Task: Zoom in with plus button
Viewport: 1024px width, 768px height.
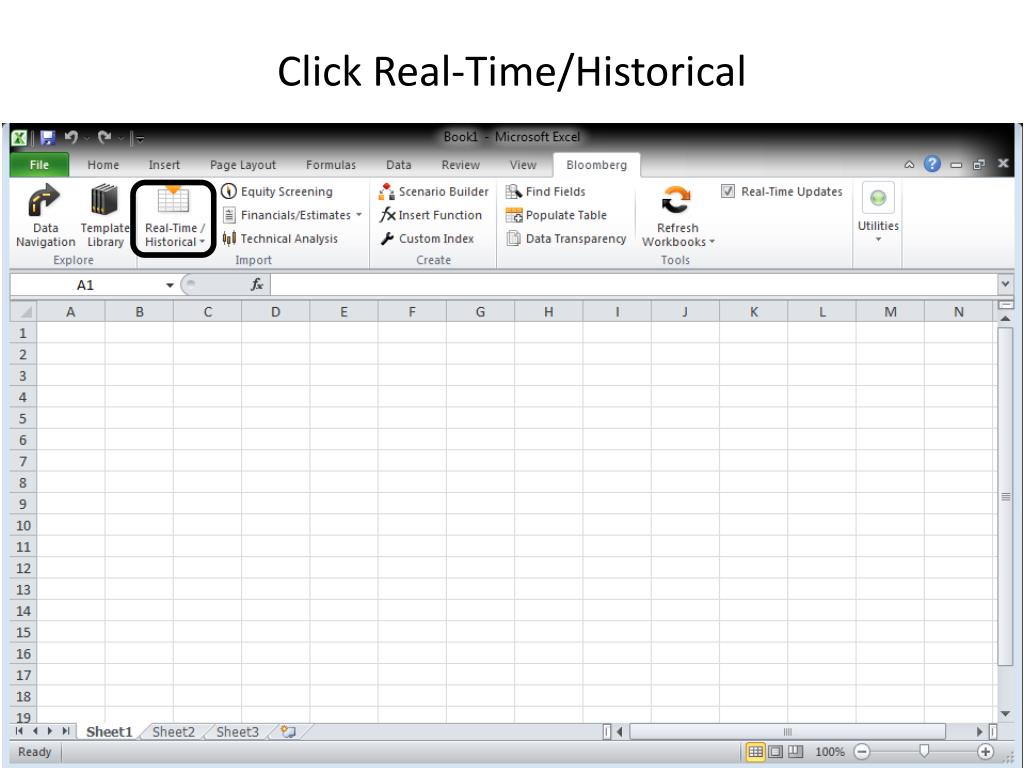Action: 985,752
